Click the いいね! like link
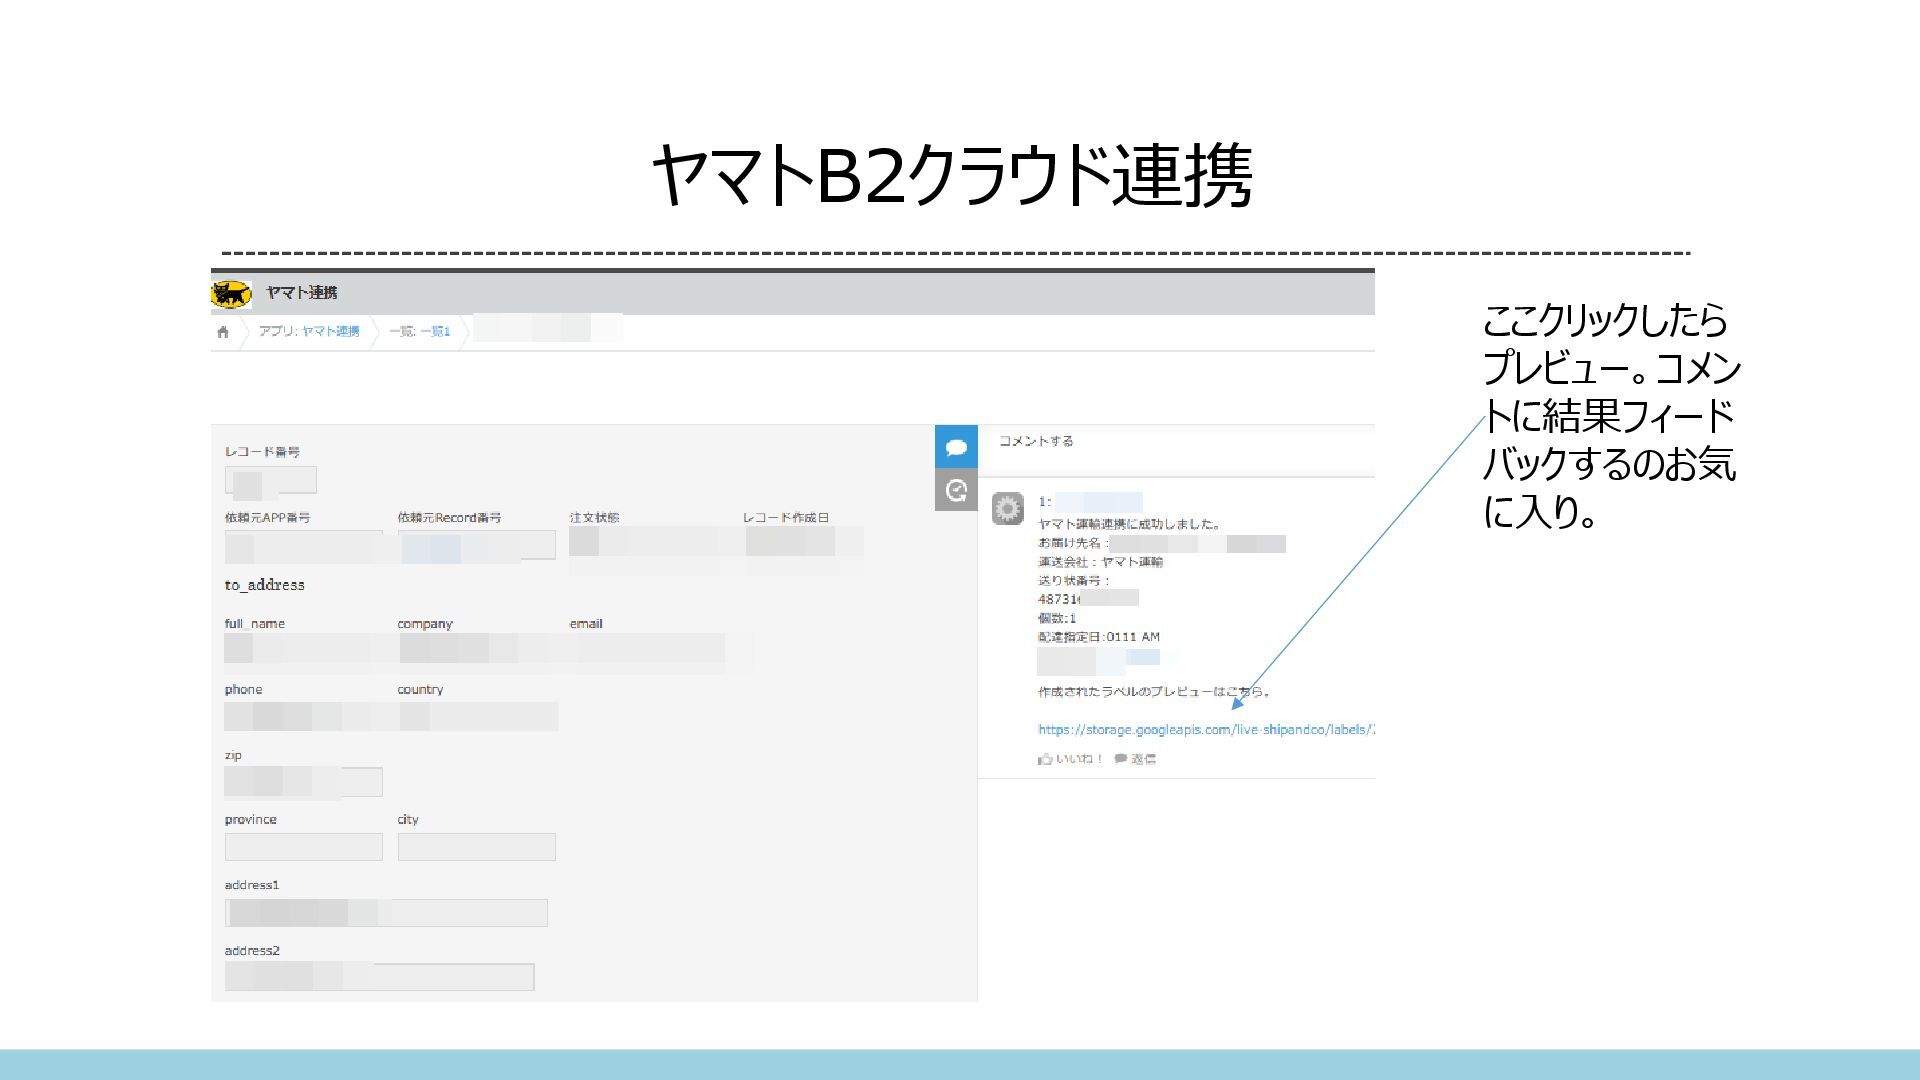Viewport: 1920px width, 1080px height. [x=1078, y=759]
